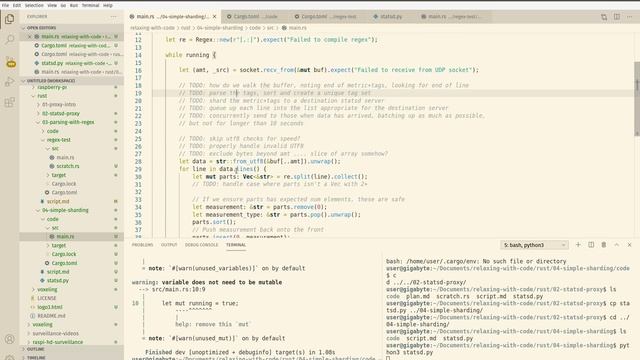
Task: Click into the right terminal pane
Action: (508, 306)
